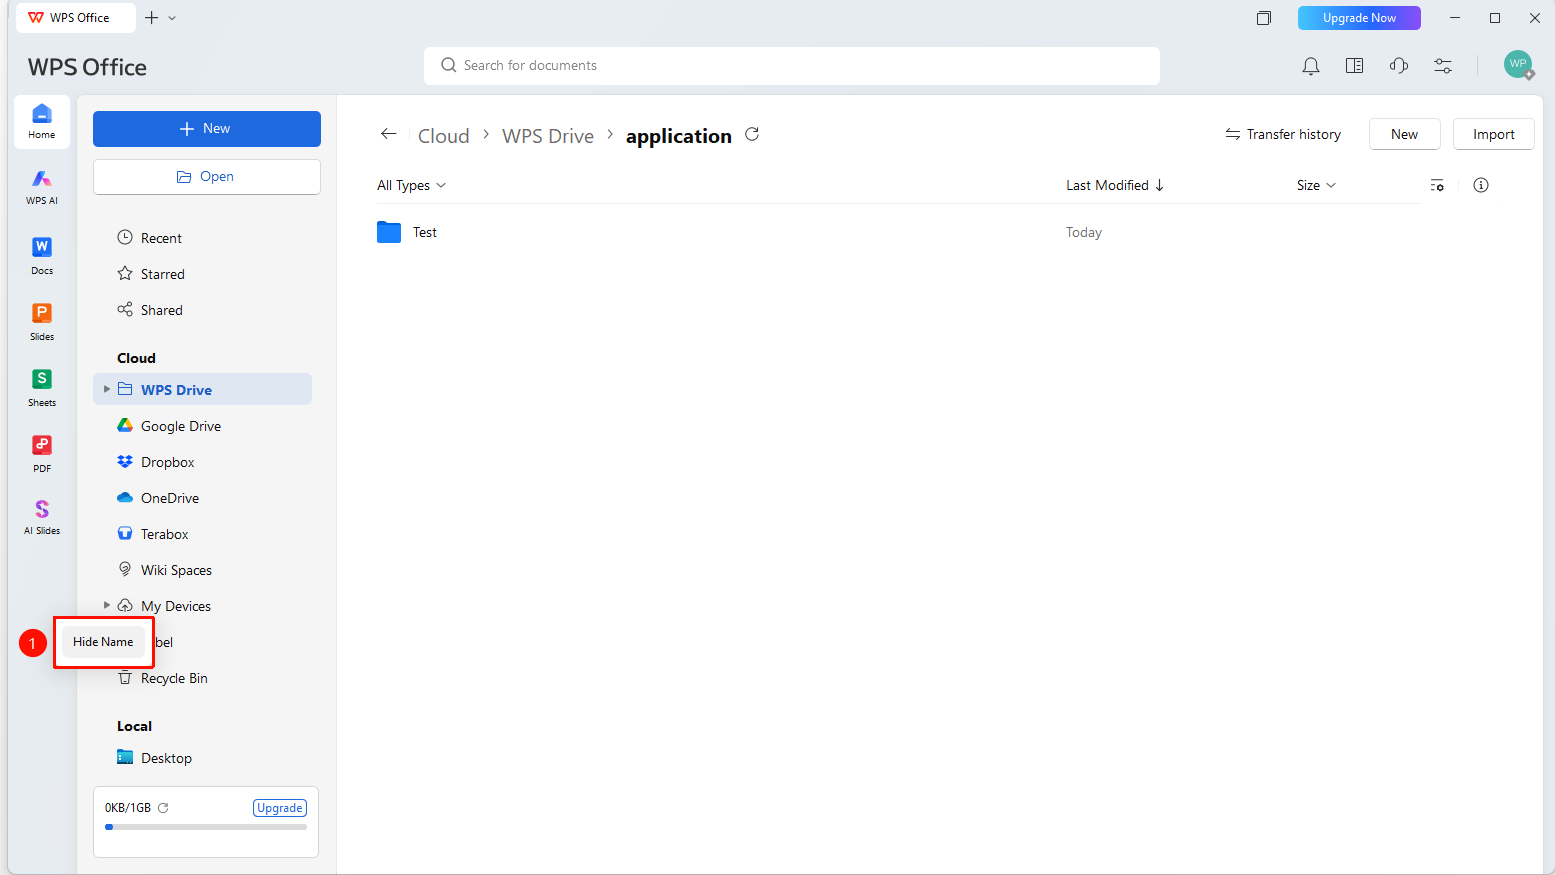Click the storage usage progress bar
1555x875 pixels.
coord(206,827)
